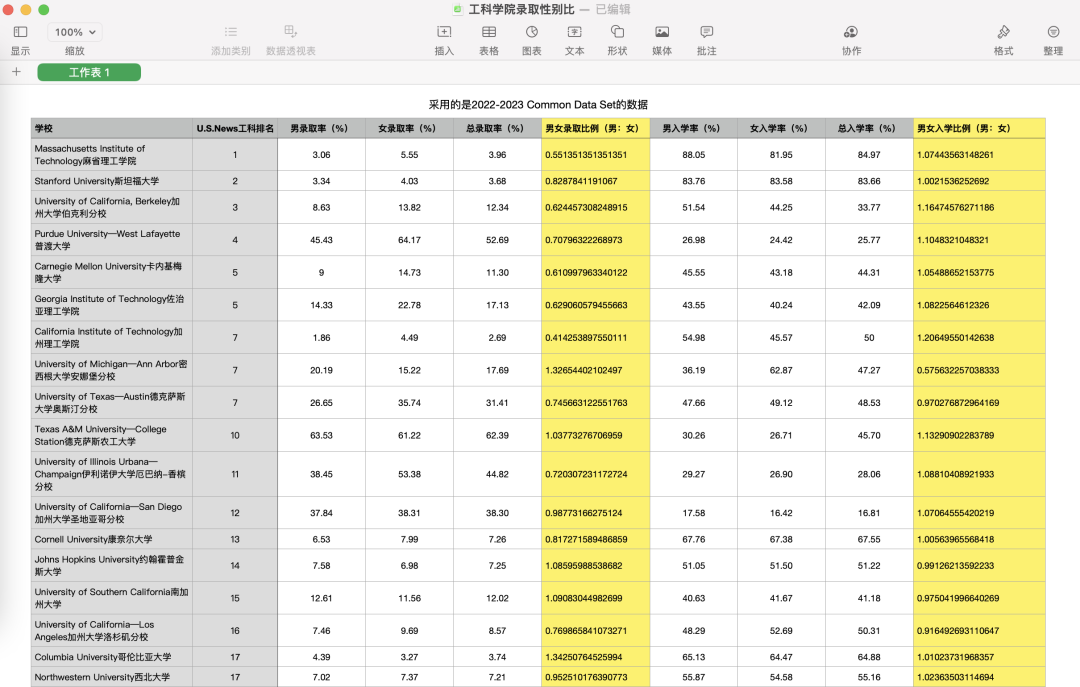1080x687 pixels.
Task: Click the Numbers document icon in title bar
Action: pyautogui.click(x=457, y=9)
